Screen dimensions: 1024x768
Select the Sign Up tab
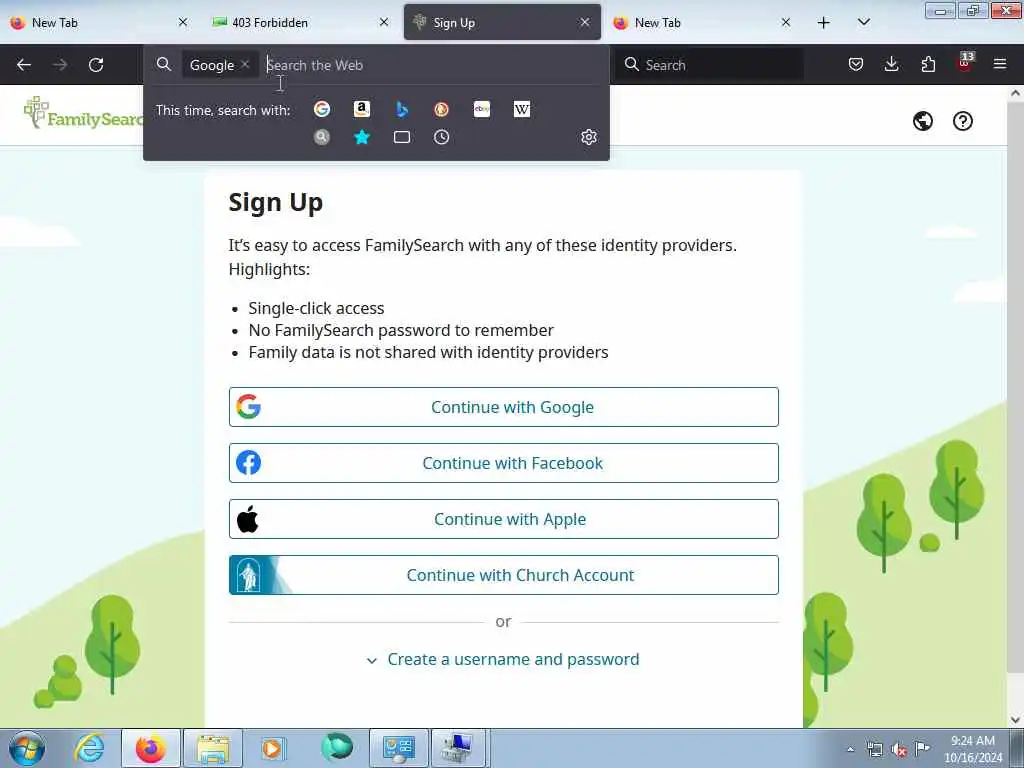(x=502, y=23)
